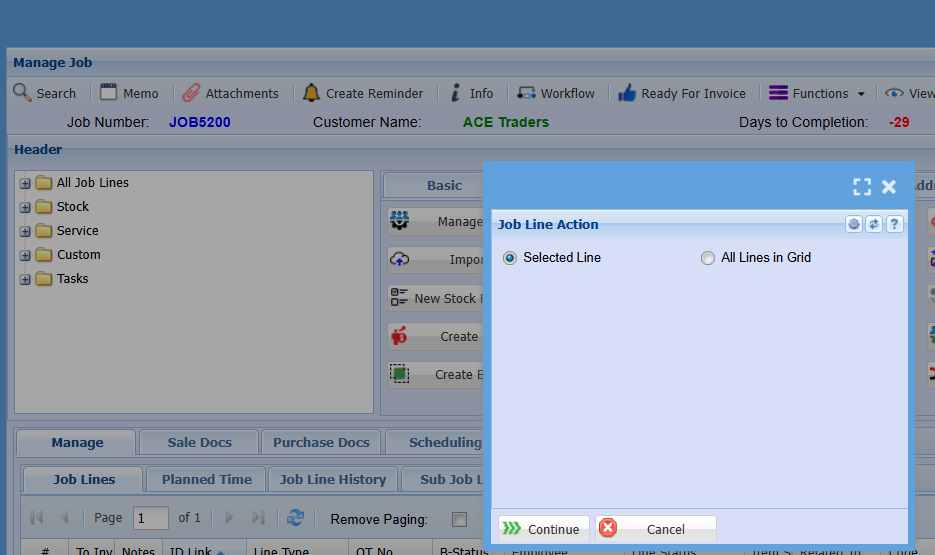Image resolution: width=935 pixels, height=555 pixels.
Task: Click the Continue button
Action: coord(543,529)
